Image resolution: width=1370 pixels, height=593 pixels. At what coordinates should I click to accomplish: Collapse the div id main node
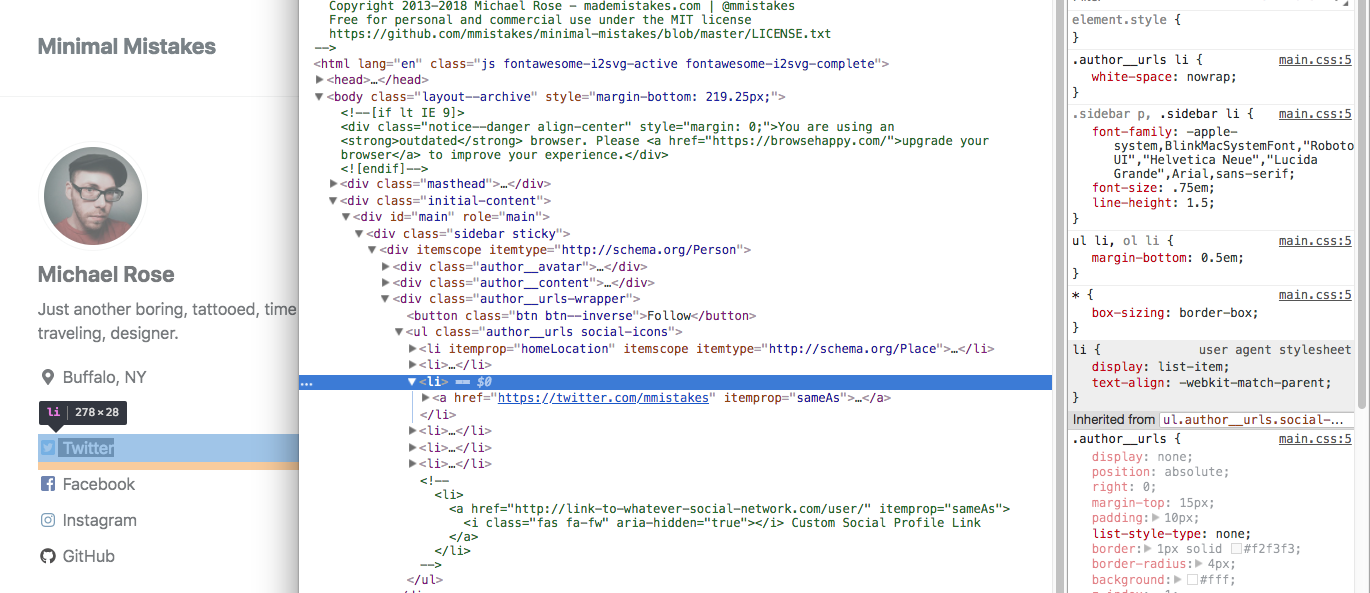tap(346, 217)
